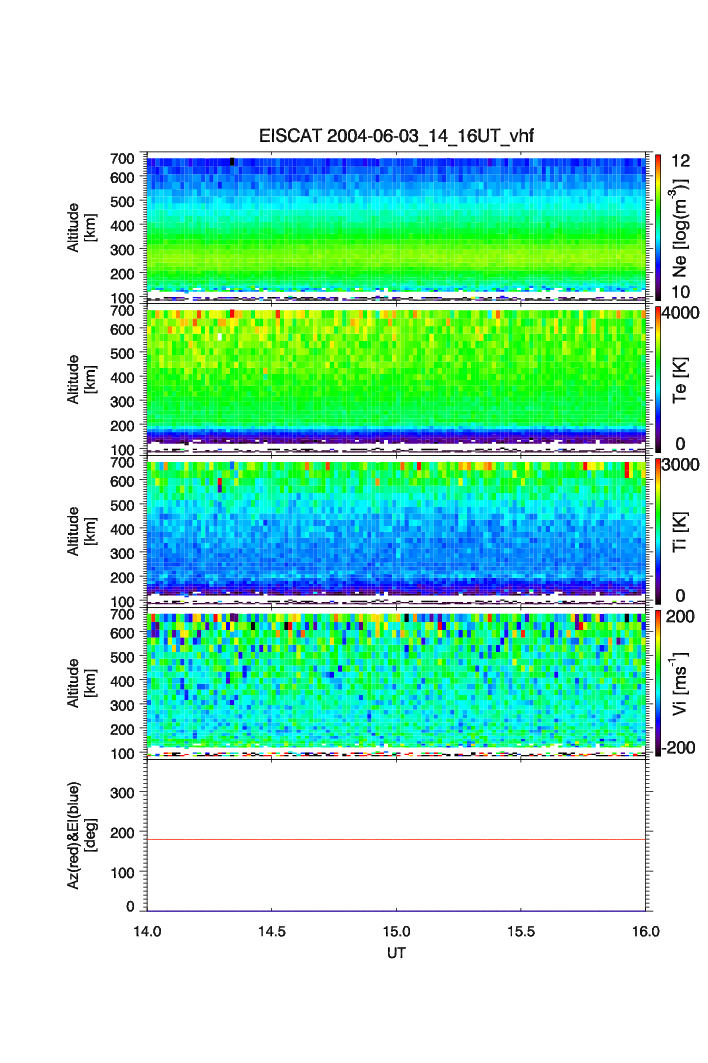
Task: Select the Ti ion temperature heatmap panel
Action: 397,530
